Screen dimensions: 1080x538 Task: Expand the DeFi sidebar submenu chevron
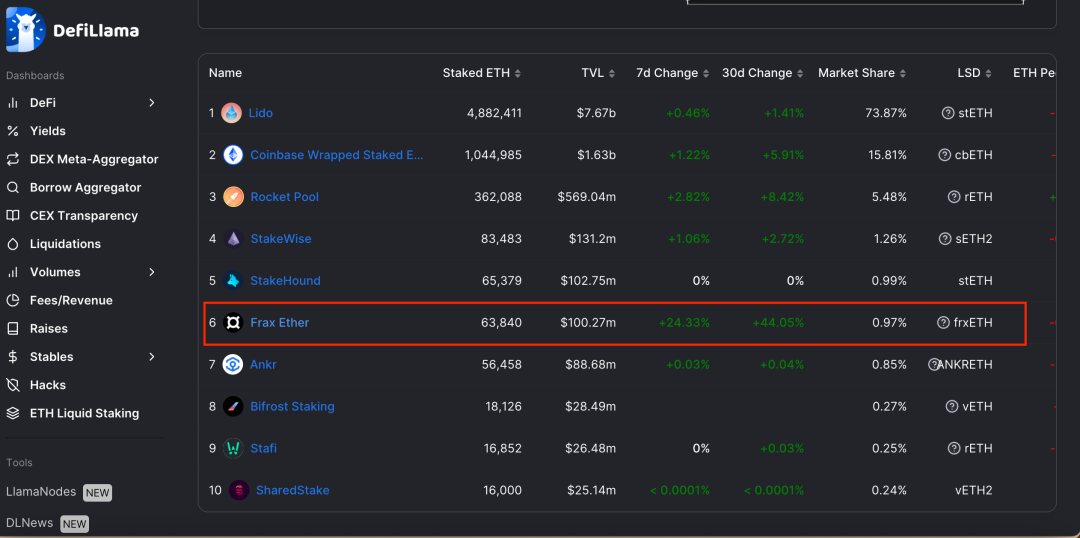point(152,103)
